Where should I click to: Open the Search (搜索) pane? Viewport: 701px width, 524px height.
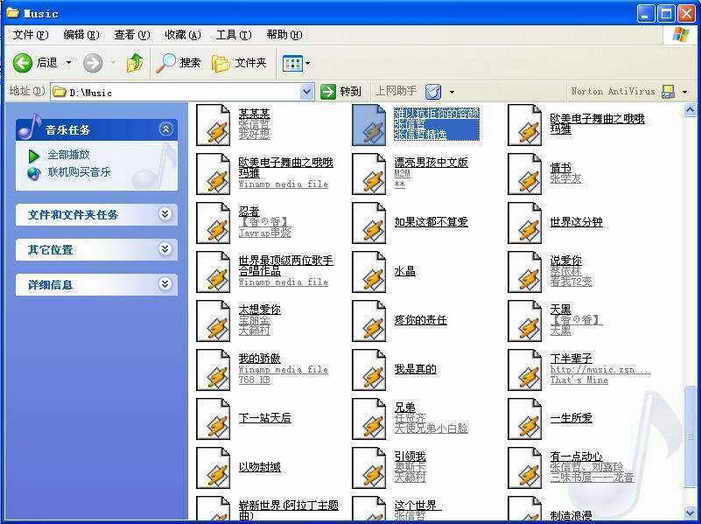(179, 63)
